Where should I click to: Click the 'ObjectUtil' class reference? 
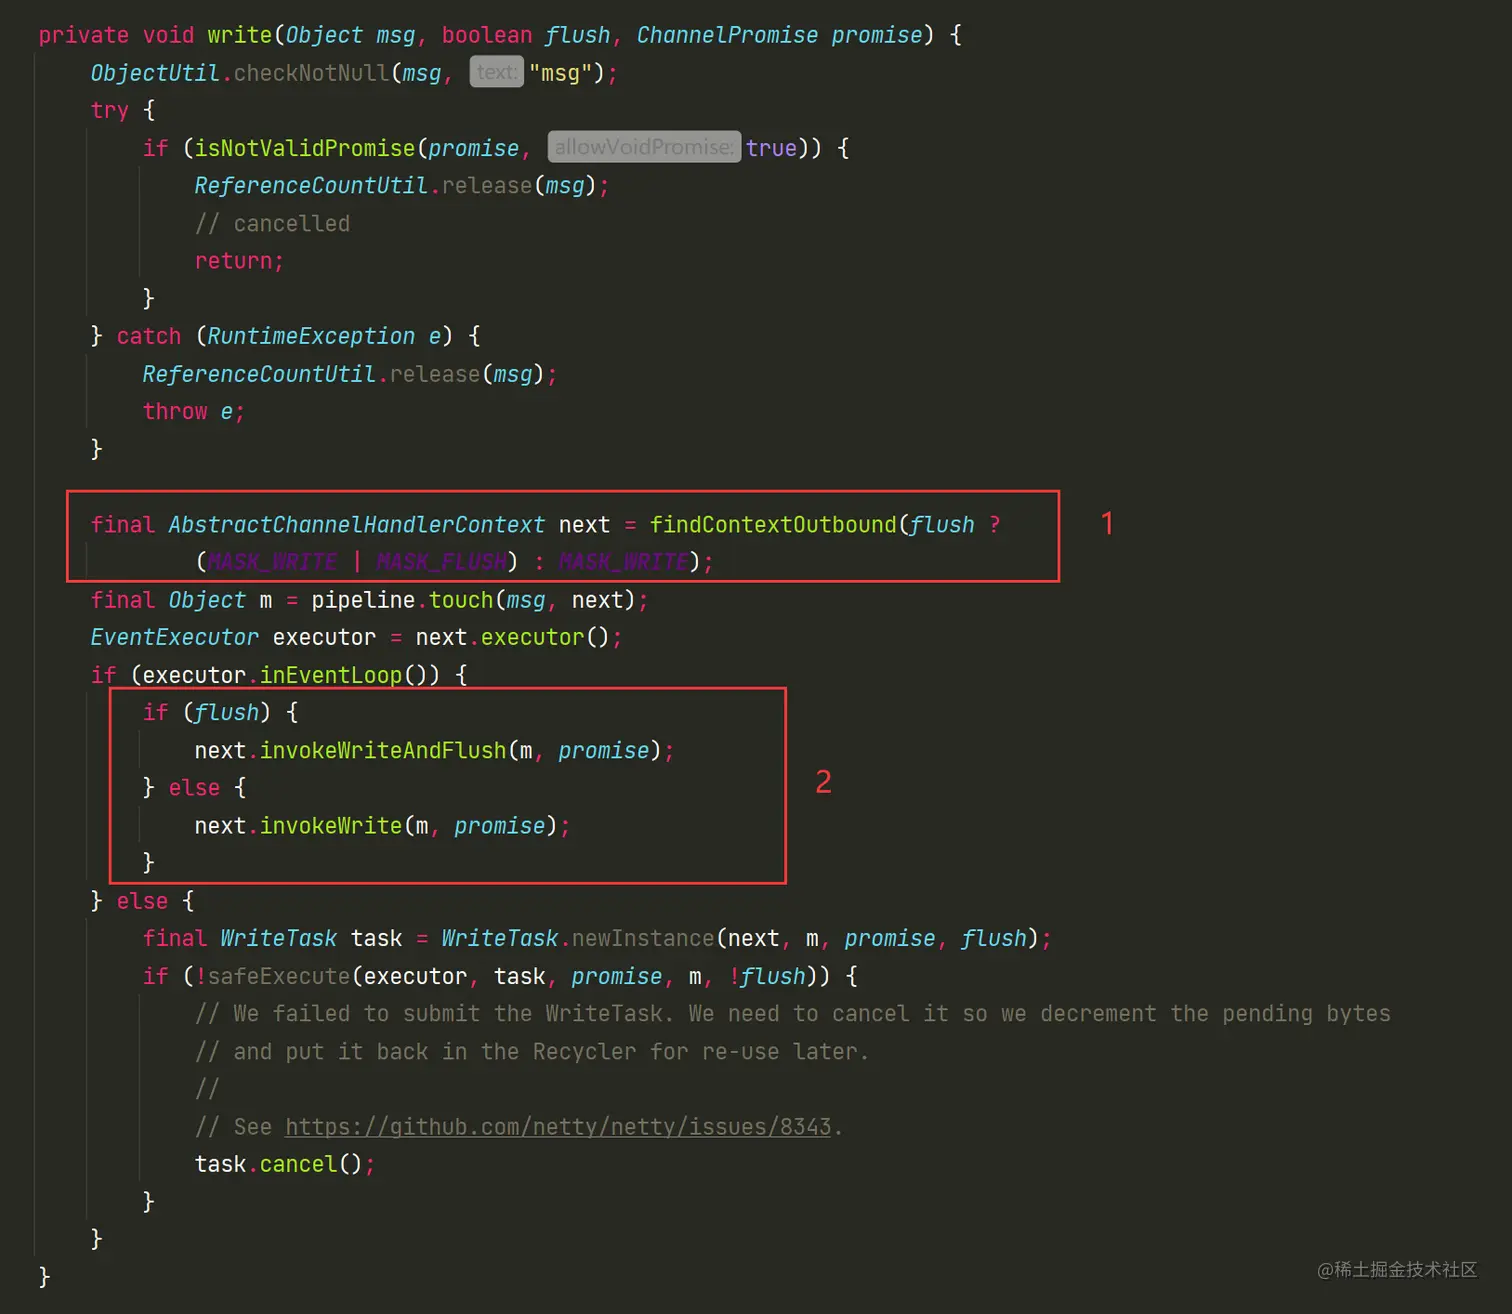tap(155, 73)
